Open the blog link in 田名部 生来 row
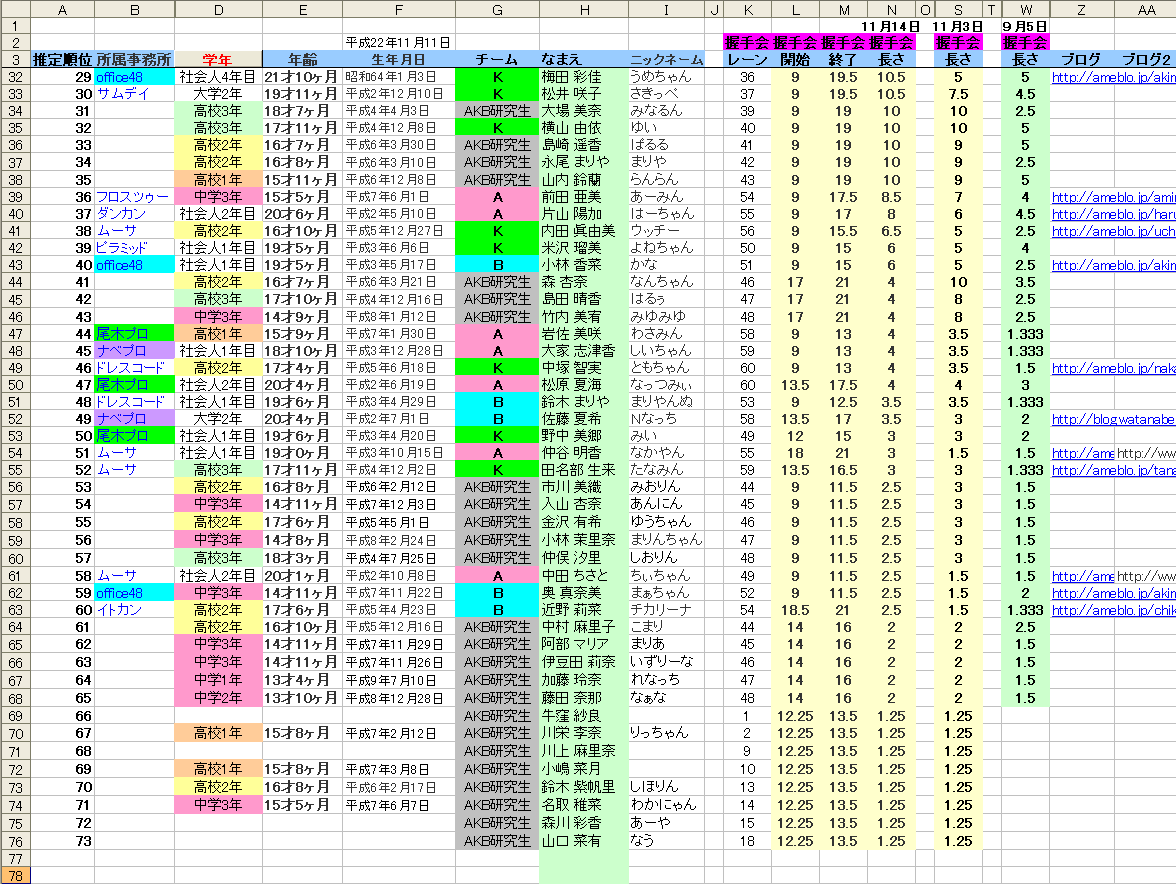The width and height of the screenshot is (1176, 884). click(1113, 470)
